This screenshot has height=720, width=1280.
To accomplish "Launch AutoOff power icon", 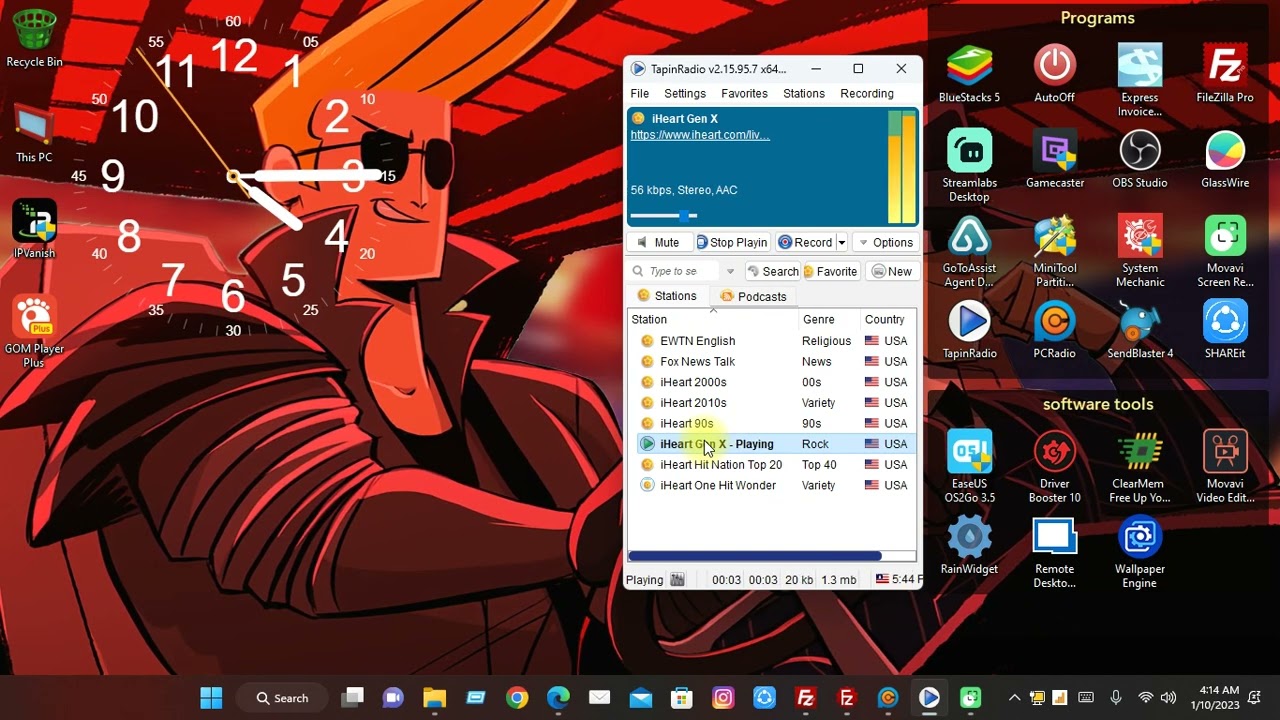I will [1054, 75].
